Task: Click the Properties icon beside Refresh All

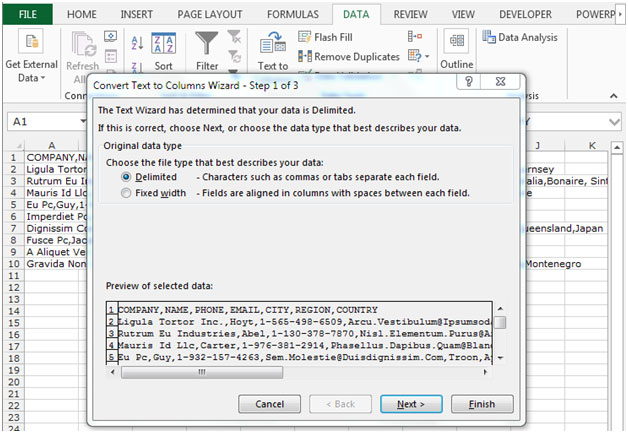Action: pos(111,56)
